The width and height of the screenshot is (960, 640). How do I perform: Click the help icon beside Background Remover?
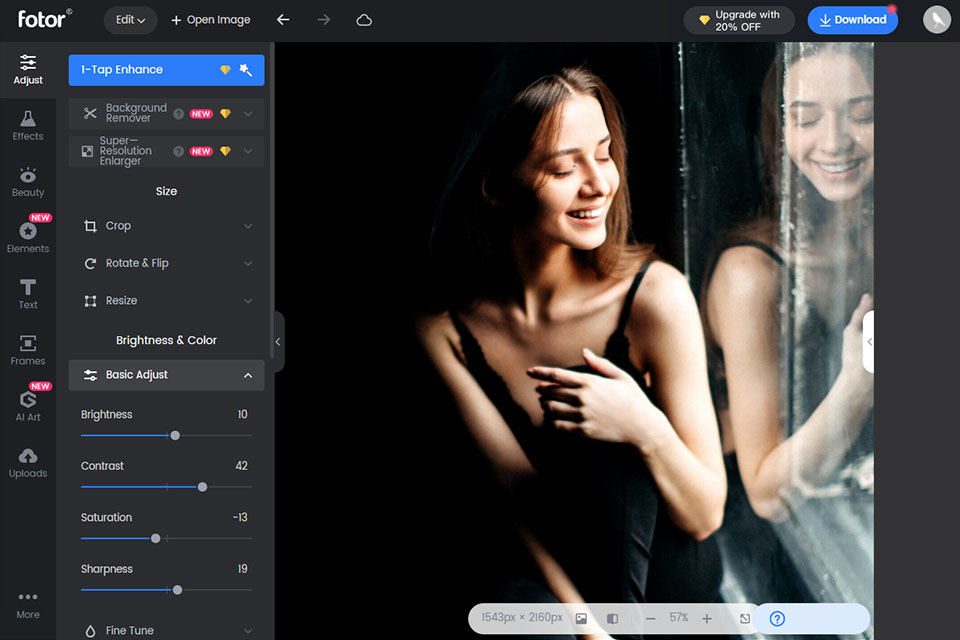(178, 114)
